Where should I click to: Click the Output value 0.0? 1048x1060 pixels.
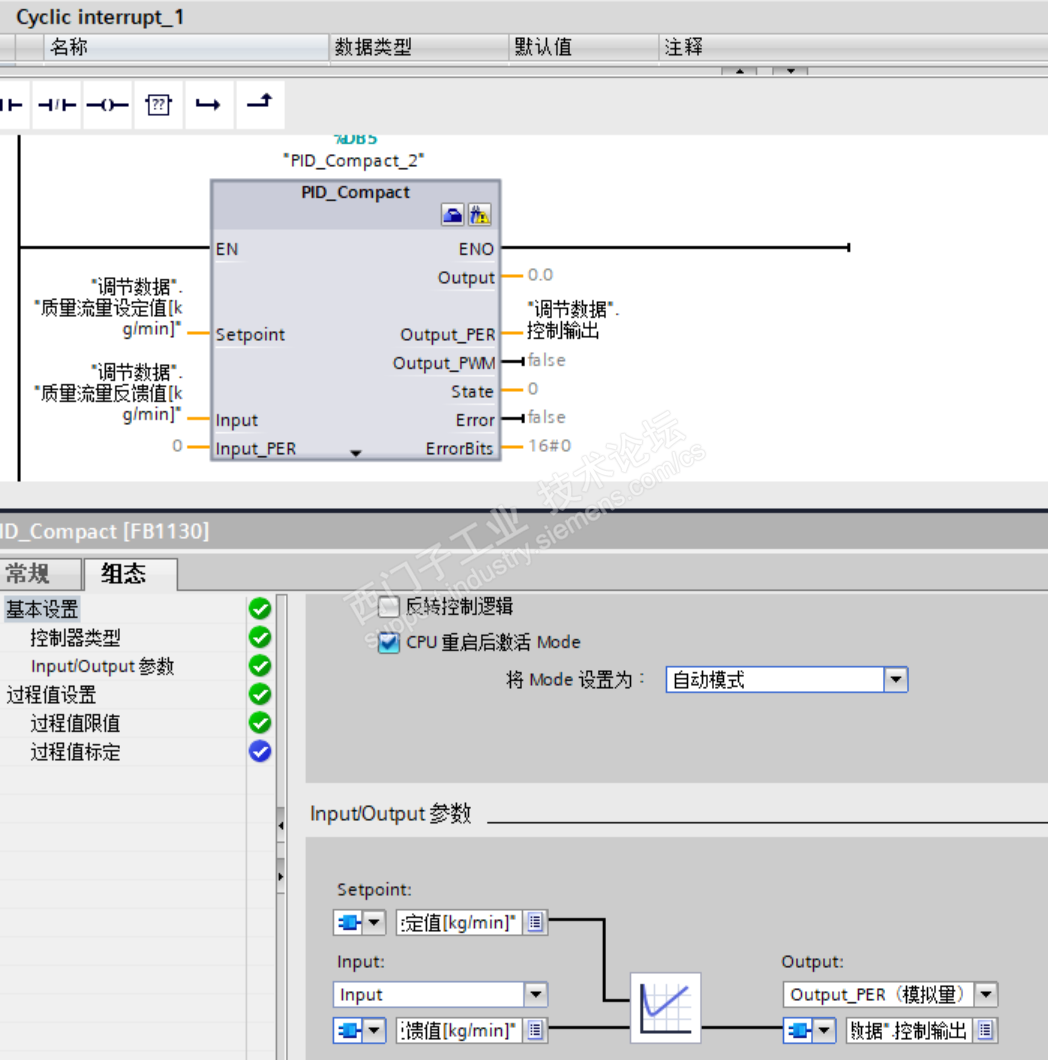coord(540,275)
